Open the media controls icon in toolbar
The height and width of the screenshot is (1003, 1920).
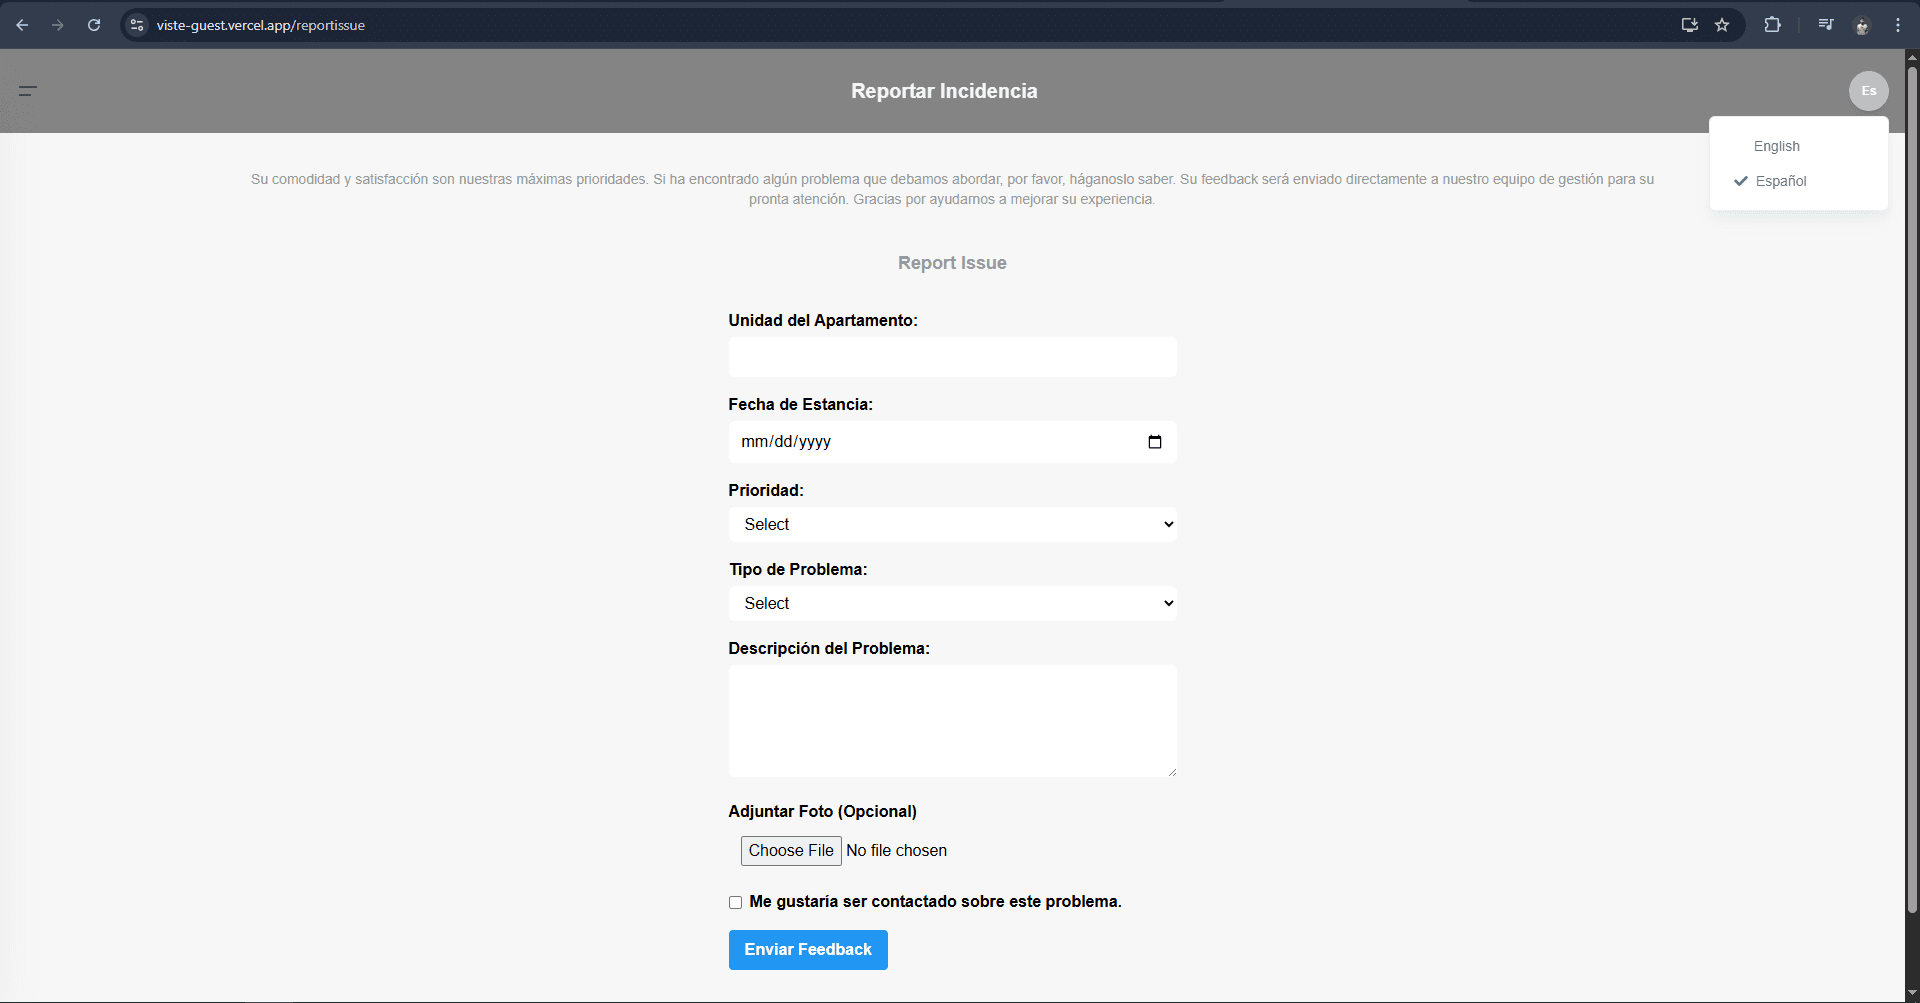coord(1825,25)
